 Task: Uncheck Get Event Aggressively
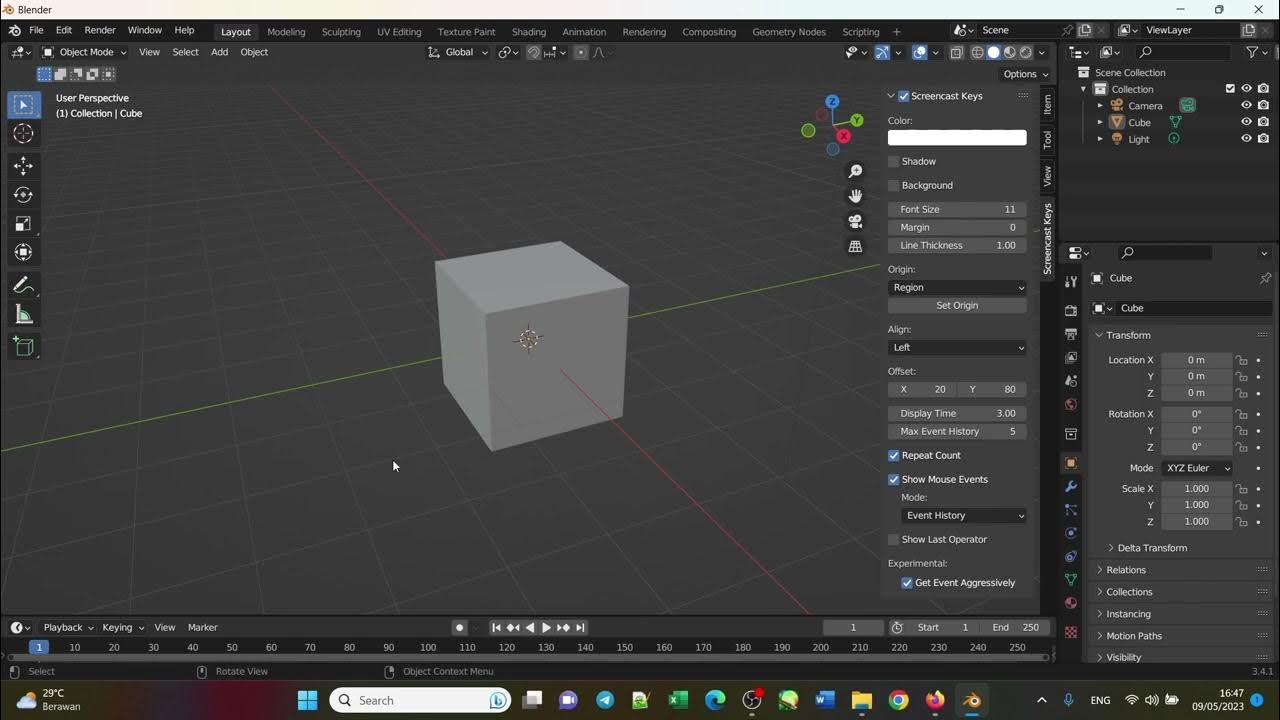pyautogui.click(x=907, y=583)
